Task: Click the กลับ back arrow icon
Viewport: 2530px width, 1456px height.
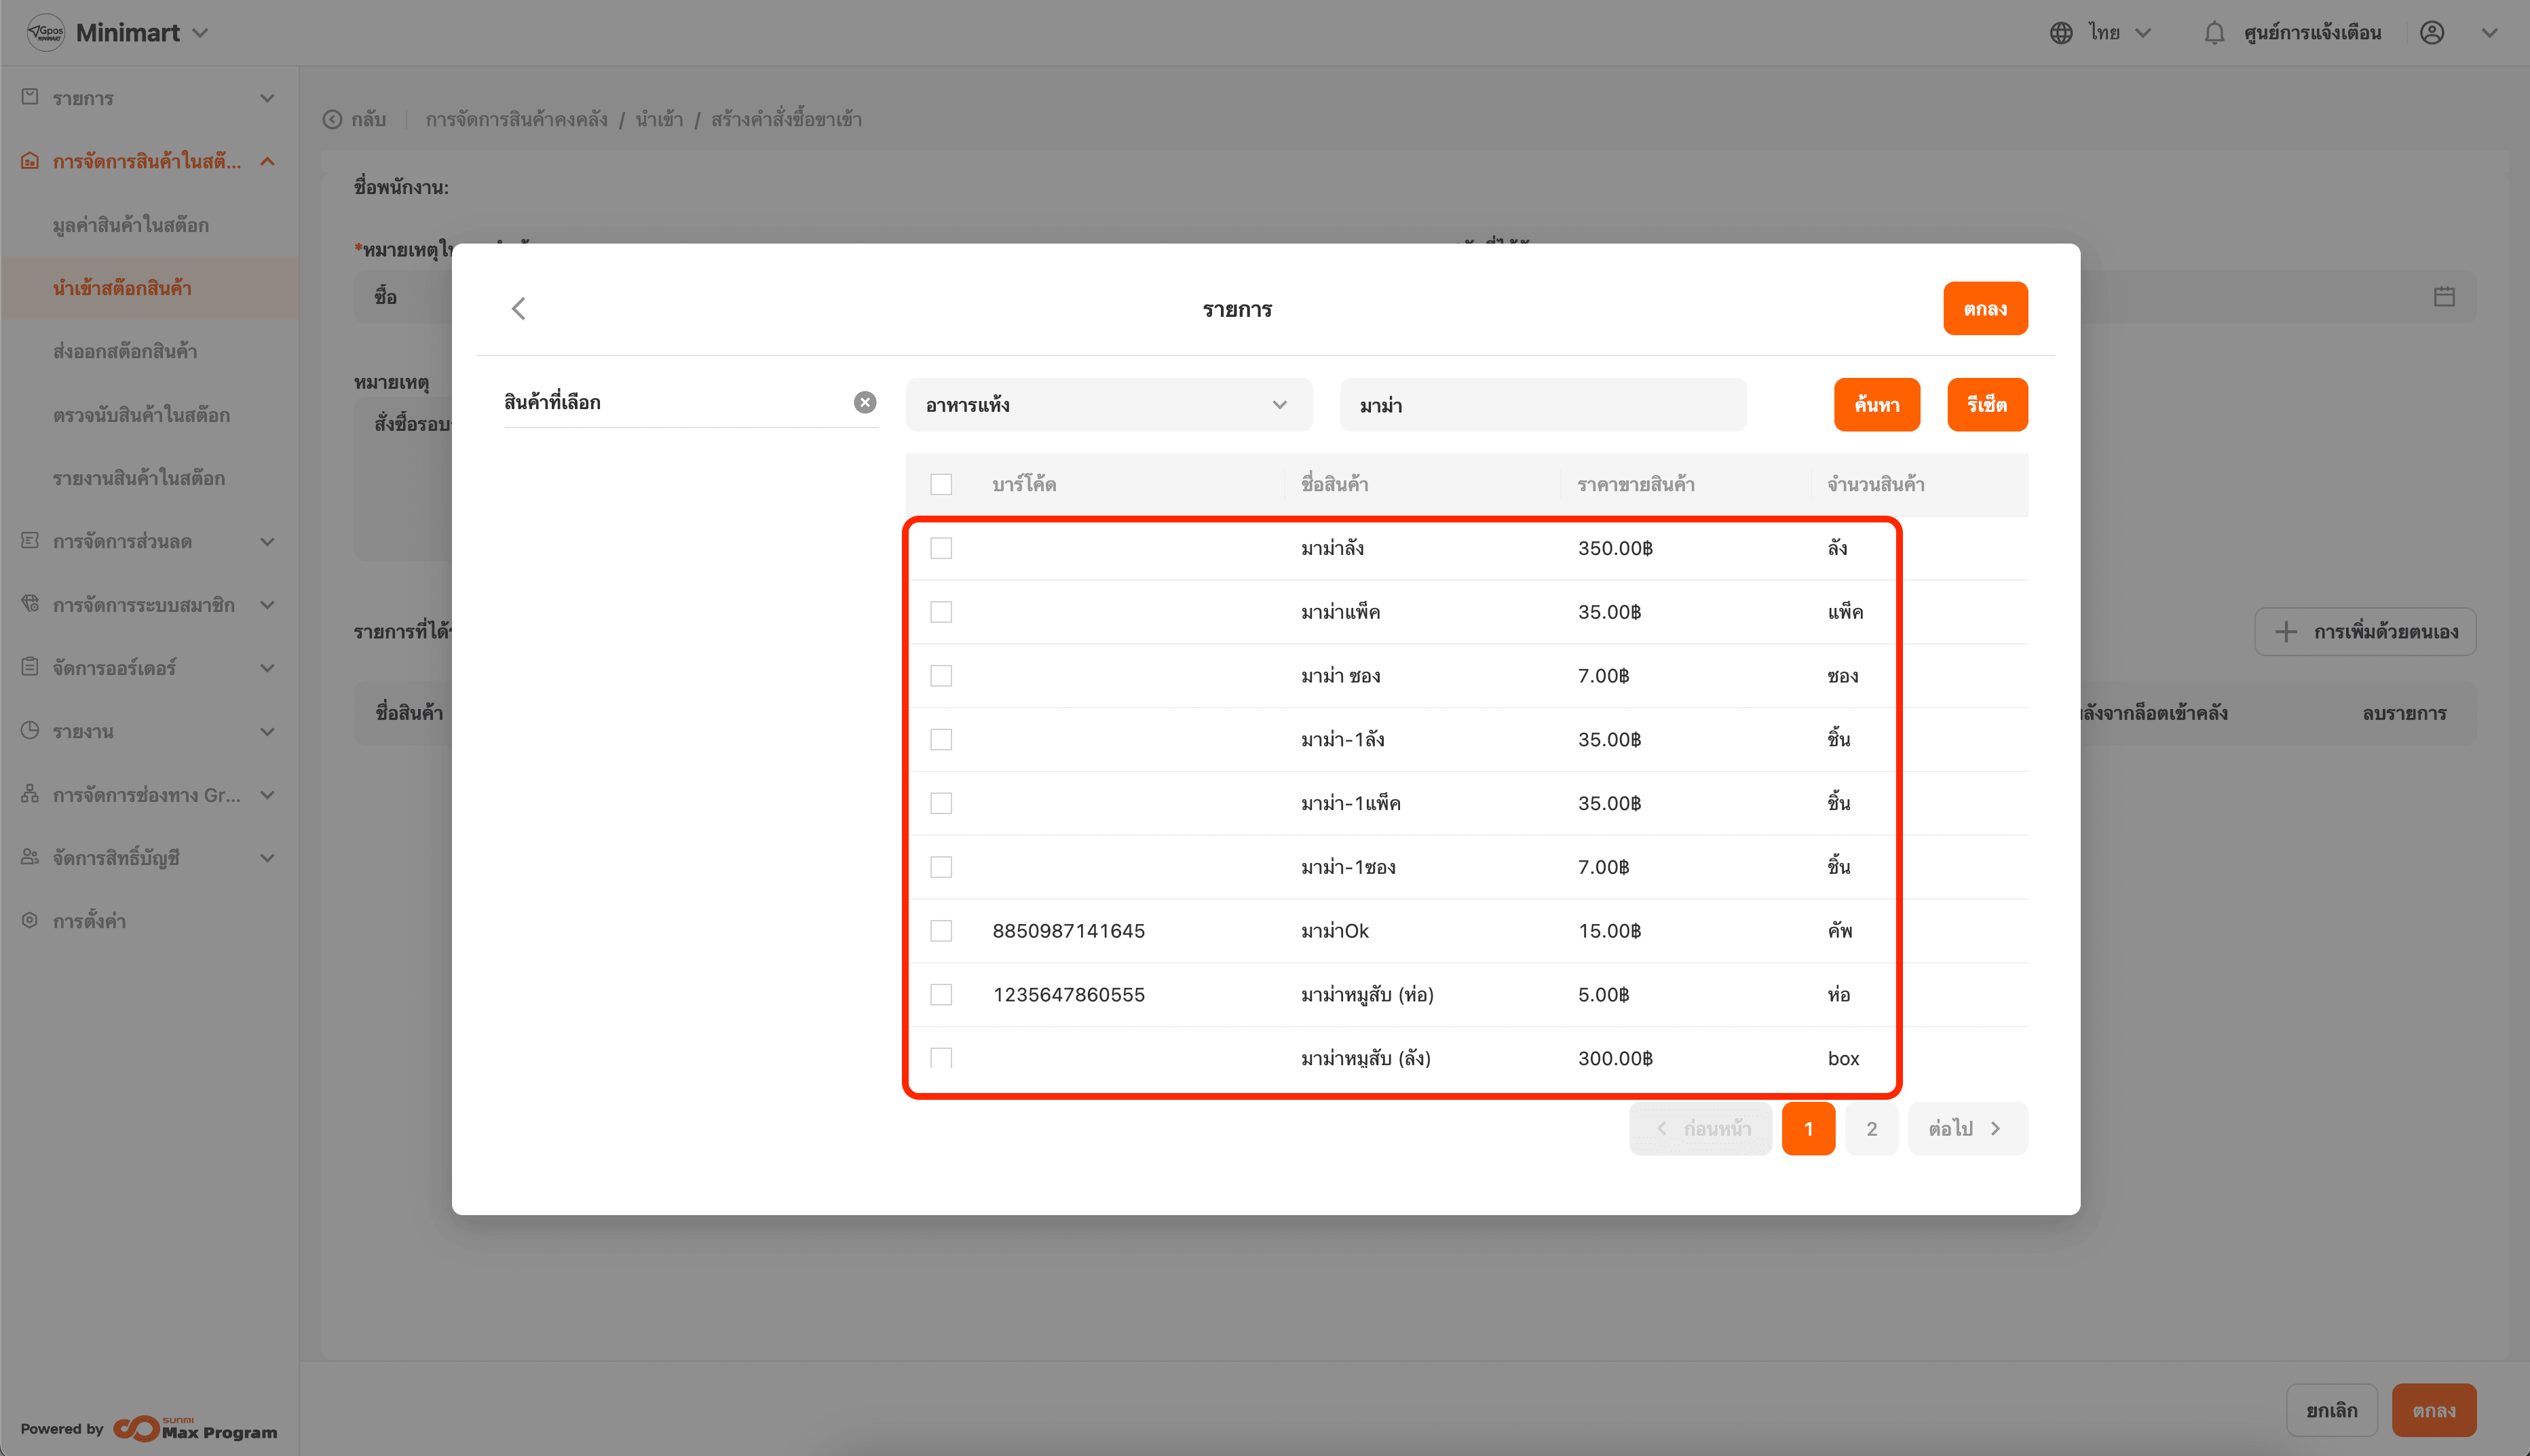Action: click(332, 120)
